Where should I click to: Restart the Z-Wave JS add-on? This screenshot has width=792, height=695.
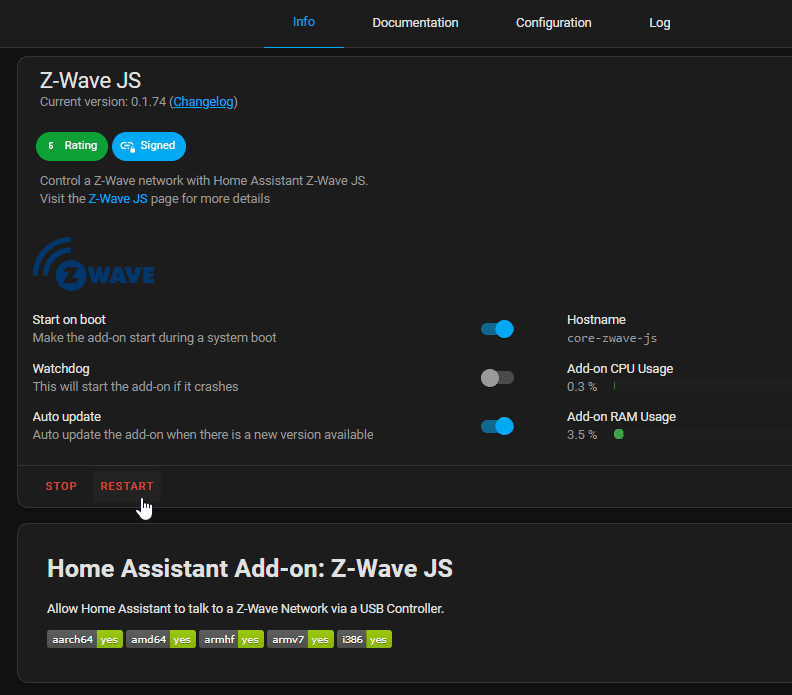point(127,486)
